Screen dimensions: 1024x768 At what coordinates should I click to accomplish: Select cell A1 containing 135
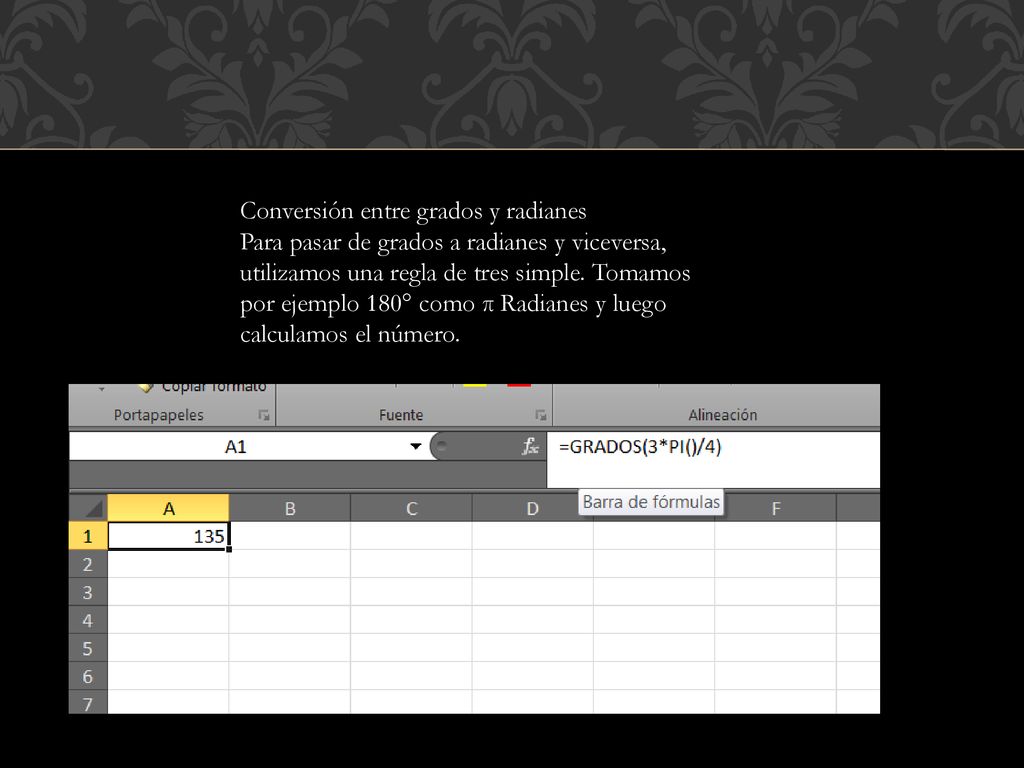[168, 536]
